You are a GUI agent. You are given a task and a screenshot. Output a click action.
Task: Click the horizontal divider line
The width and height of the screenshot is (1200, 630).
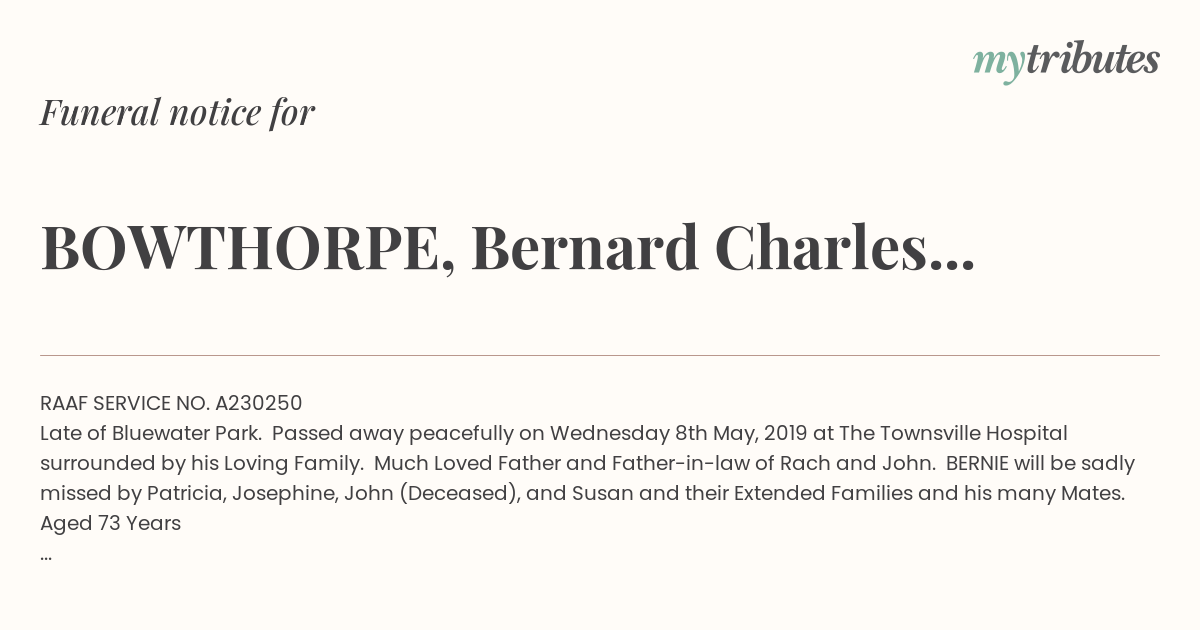(x=600, y=355)
